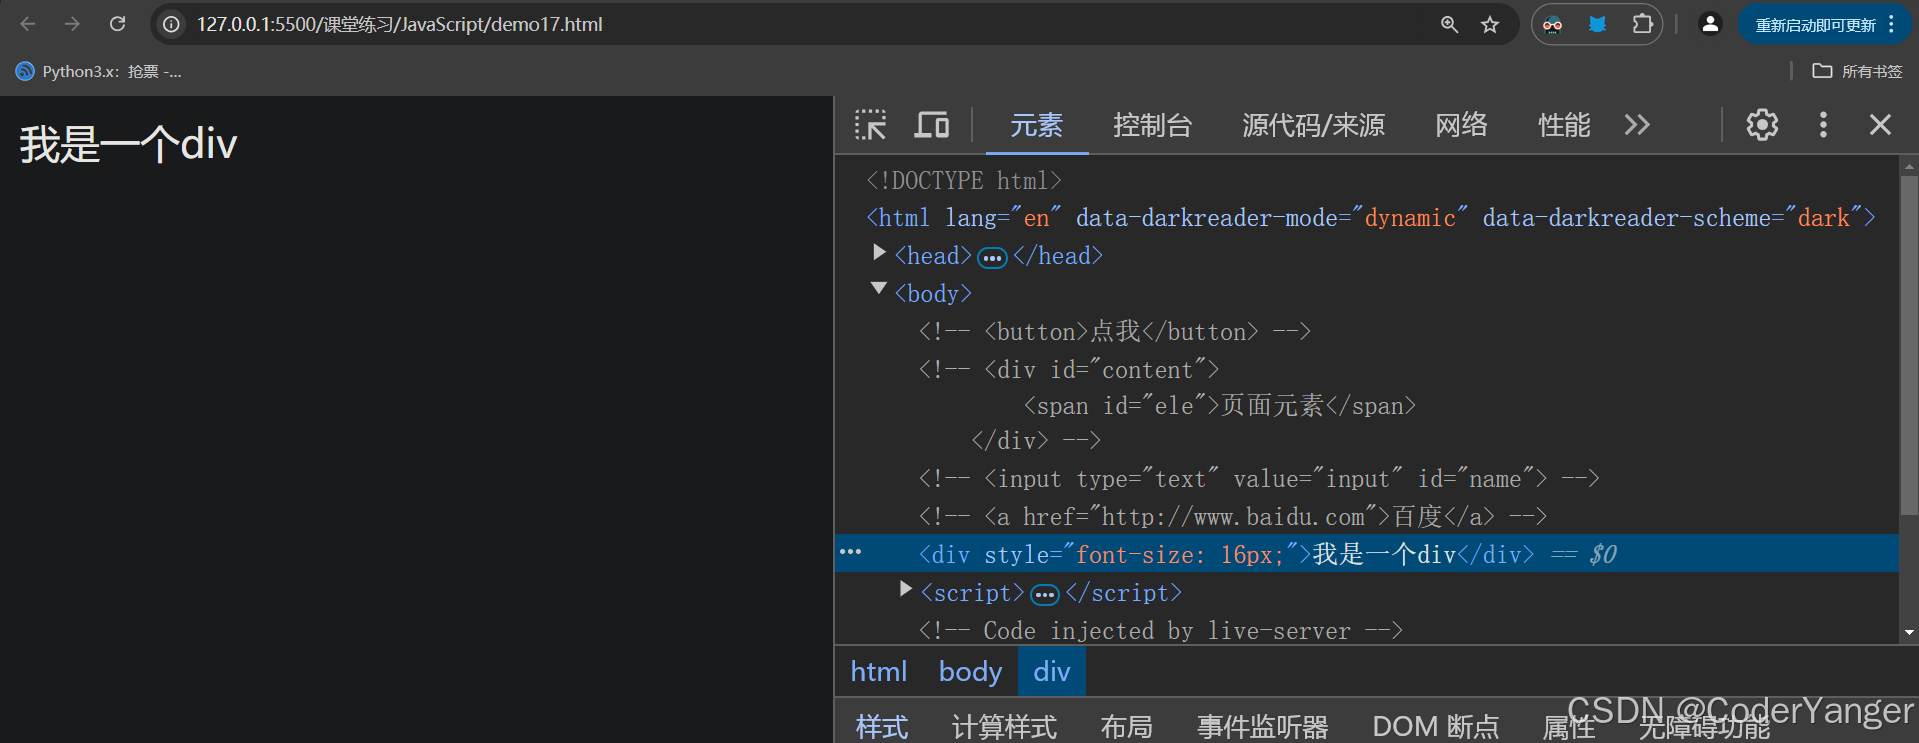Collapse the body element node
This screenshot has width=1919, height=743.
(879, 289)
